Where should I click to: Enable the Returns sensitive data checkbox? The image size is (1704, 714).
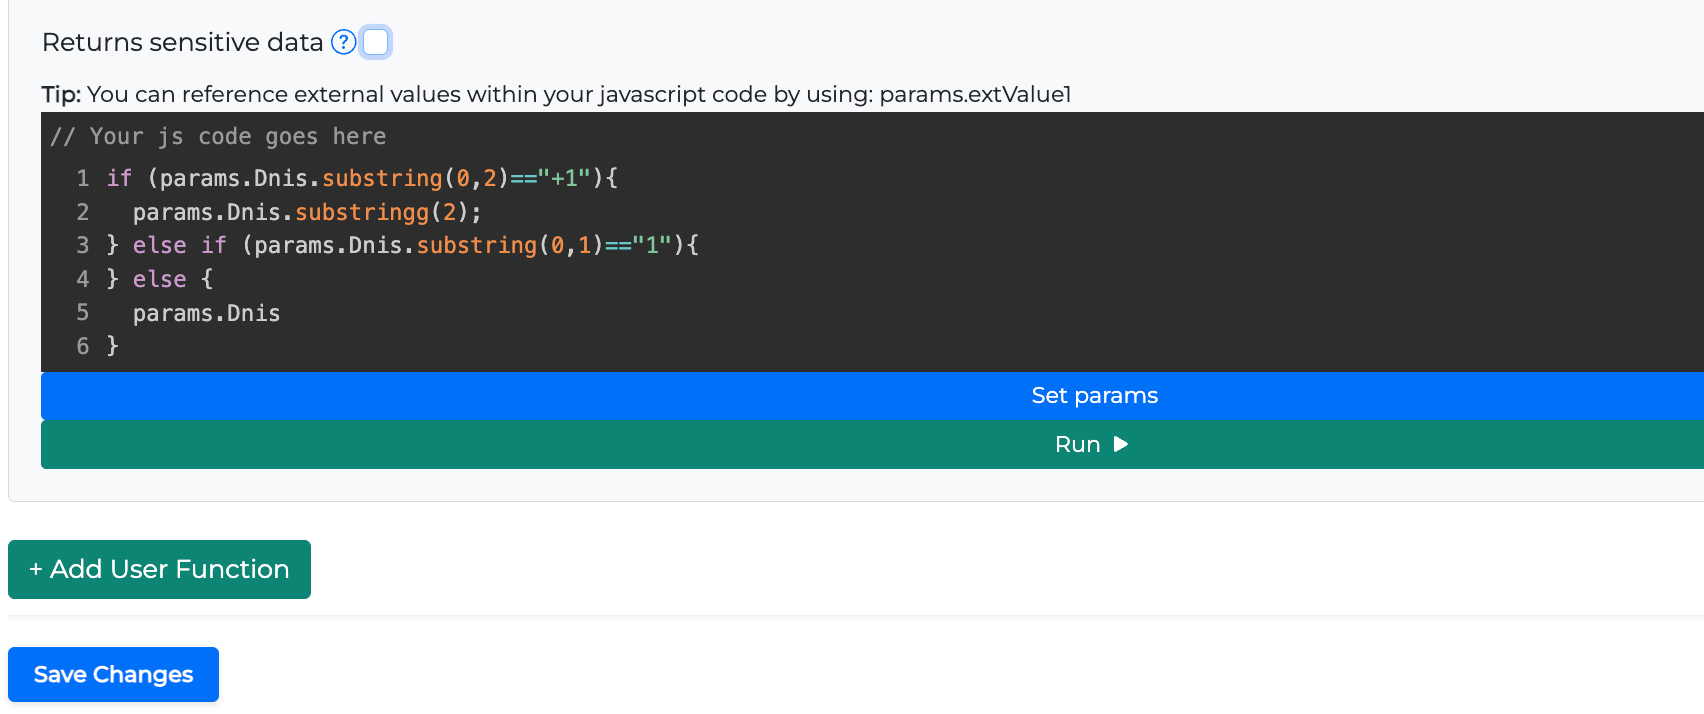pos(376,42)
